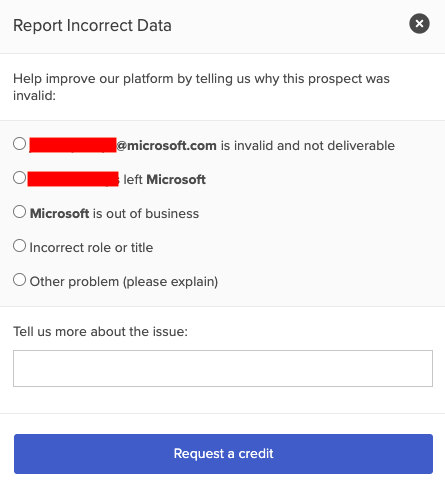Click the 'left Microsoft' label text
Image resolution: width=445 pixels, height=484 pixels.
coord(164,180)
